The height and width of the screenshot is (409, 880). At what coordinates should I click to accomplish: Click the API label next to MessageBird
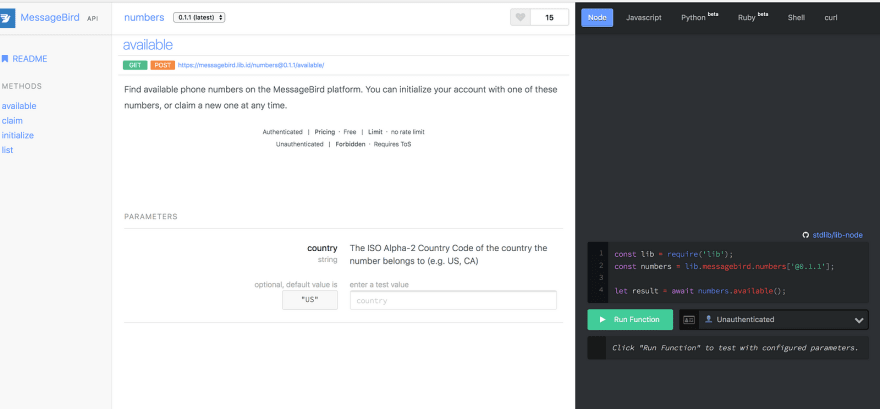pyautogui.click(x=93, y=19)
